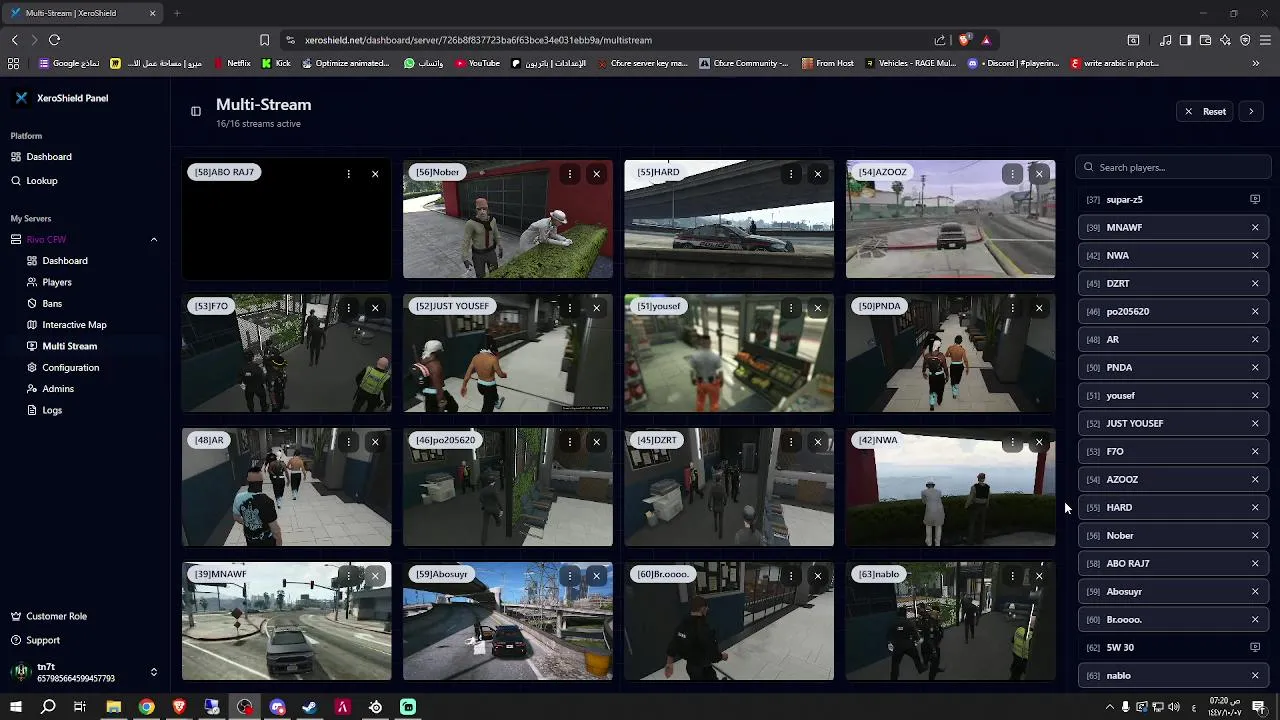Close the [46]po205620 stream tile
Viewport: 1280px width, 720px height.
coord(596,442)
